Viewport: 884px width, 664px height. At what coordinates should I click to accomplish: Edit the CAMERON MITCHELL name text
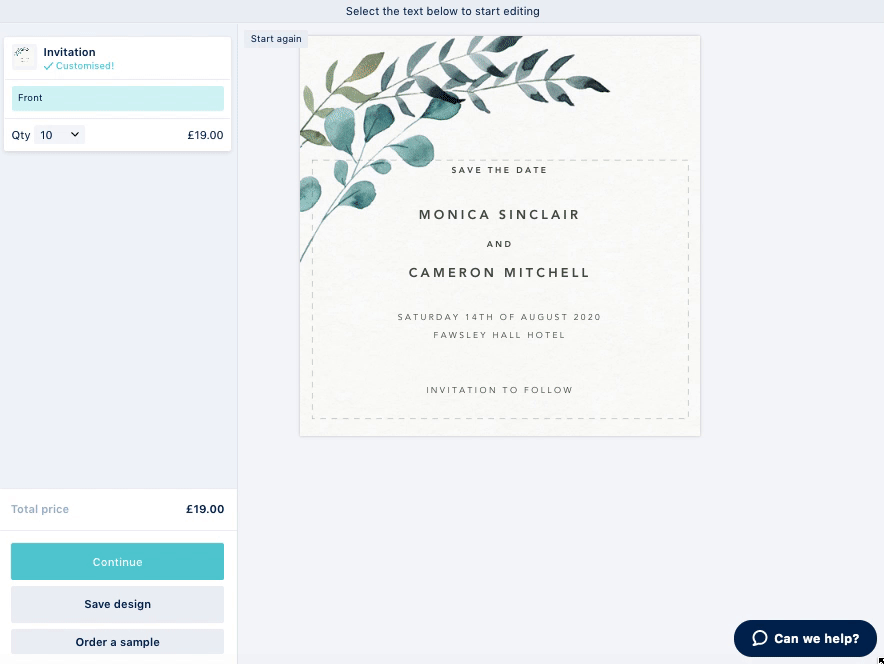(499, 273)
